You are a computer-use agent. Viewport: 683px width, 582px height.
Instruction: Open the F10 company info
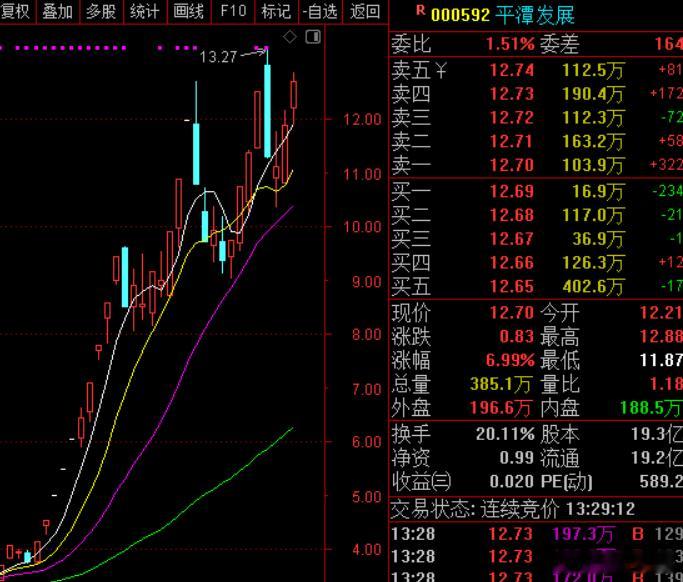tap(233, 11)
